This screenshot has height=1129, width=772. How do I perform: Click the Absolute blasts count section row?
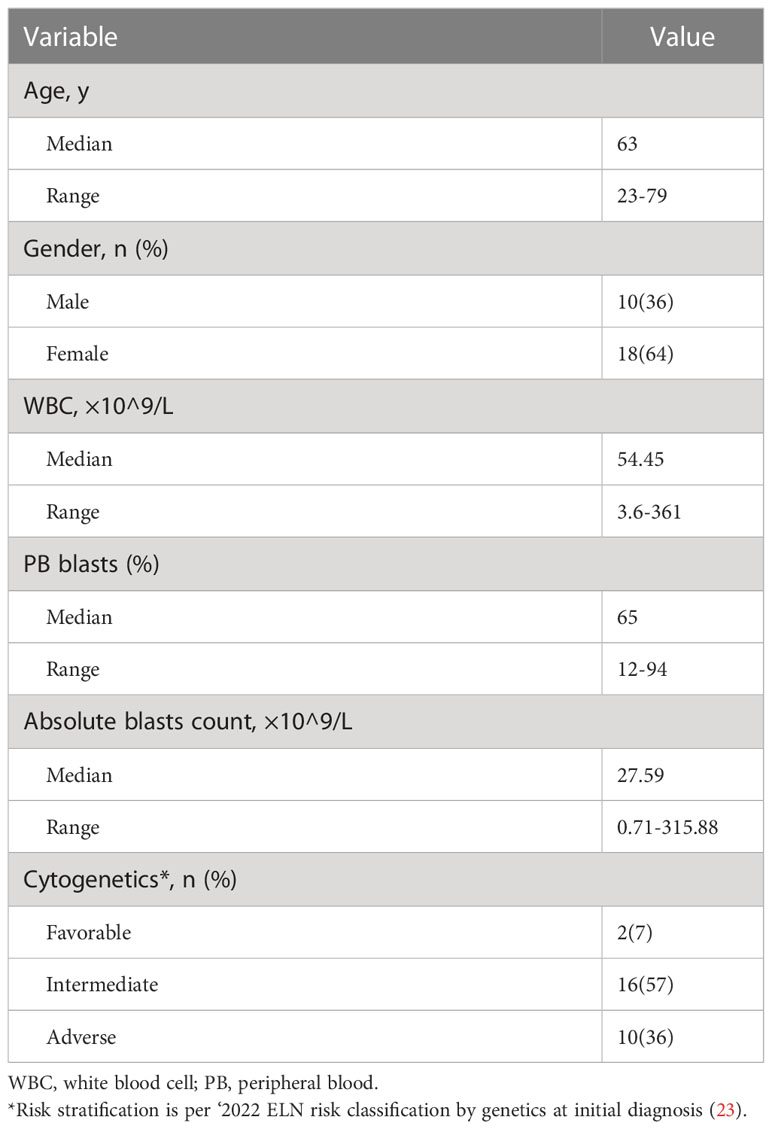(x=386, y=721)
